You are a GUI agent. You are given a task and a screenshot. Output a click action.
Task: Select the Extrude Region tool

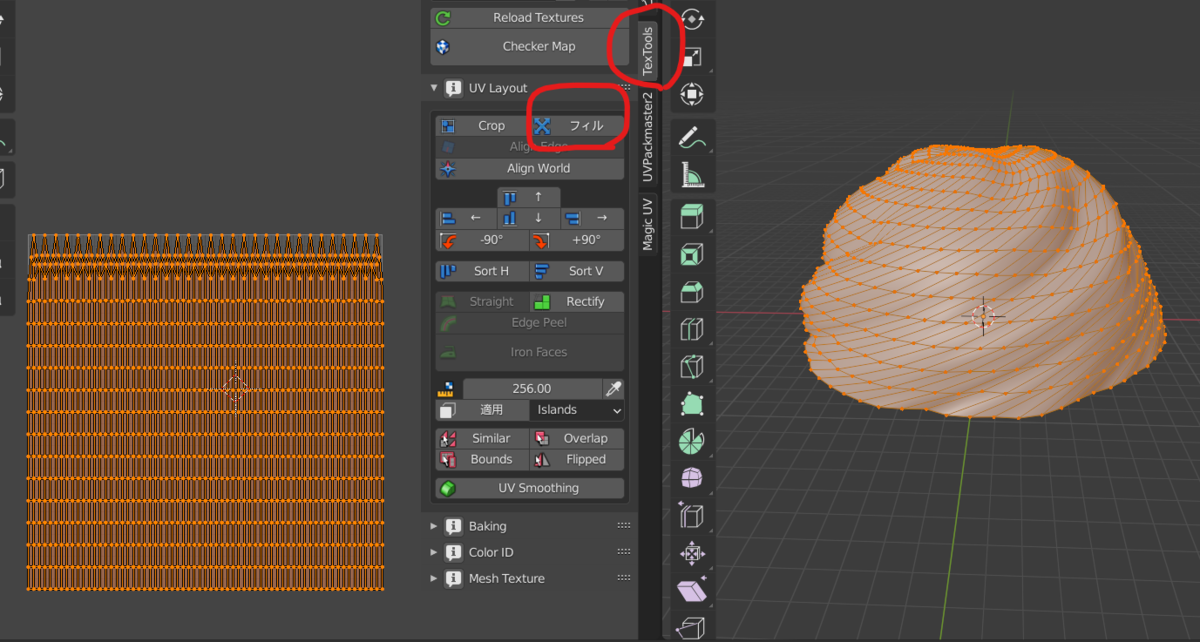[692, 217]
